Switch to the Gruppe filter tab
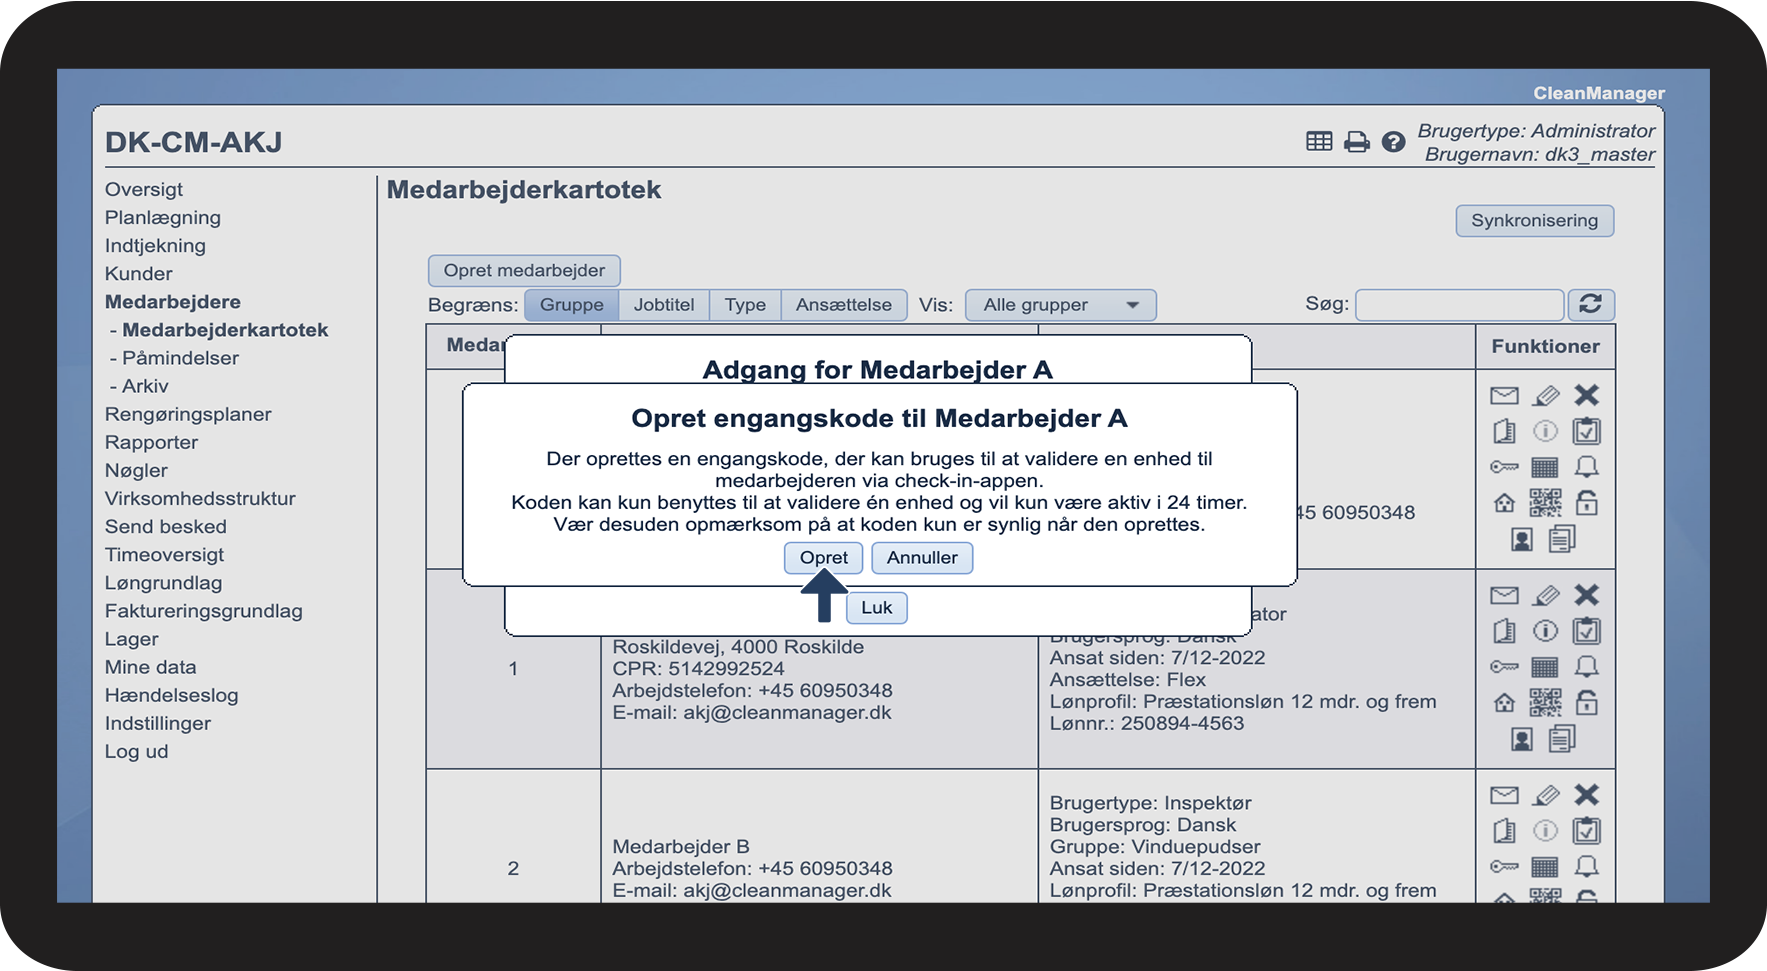Viewport: 1767px width, 971px height. pyautogui.click(x=571, y=305)
